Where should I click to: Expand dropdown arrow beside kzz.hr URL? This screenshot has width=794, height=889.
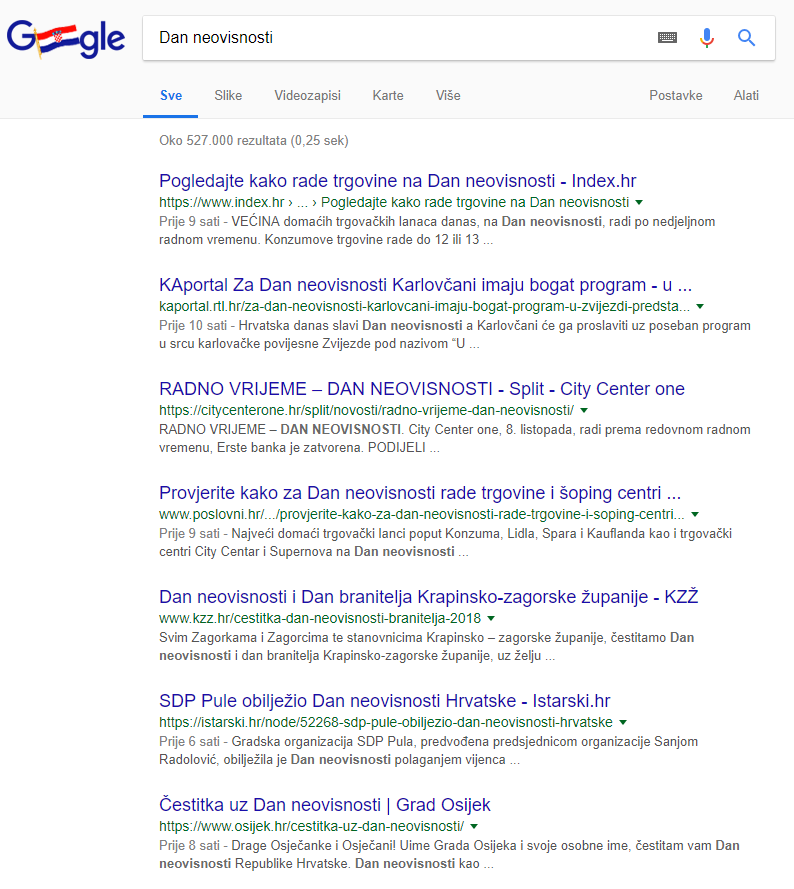pos(491,619)
